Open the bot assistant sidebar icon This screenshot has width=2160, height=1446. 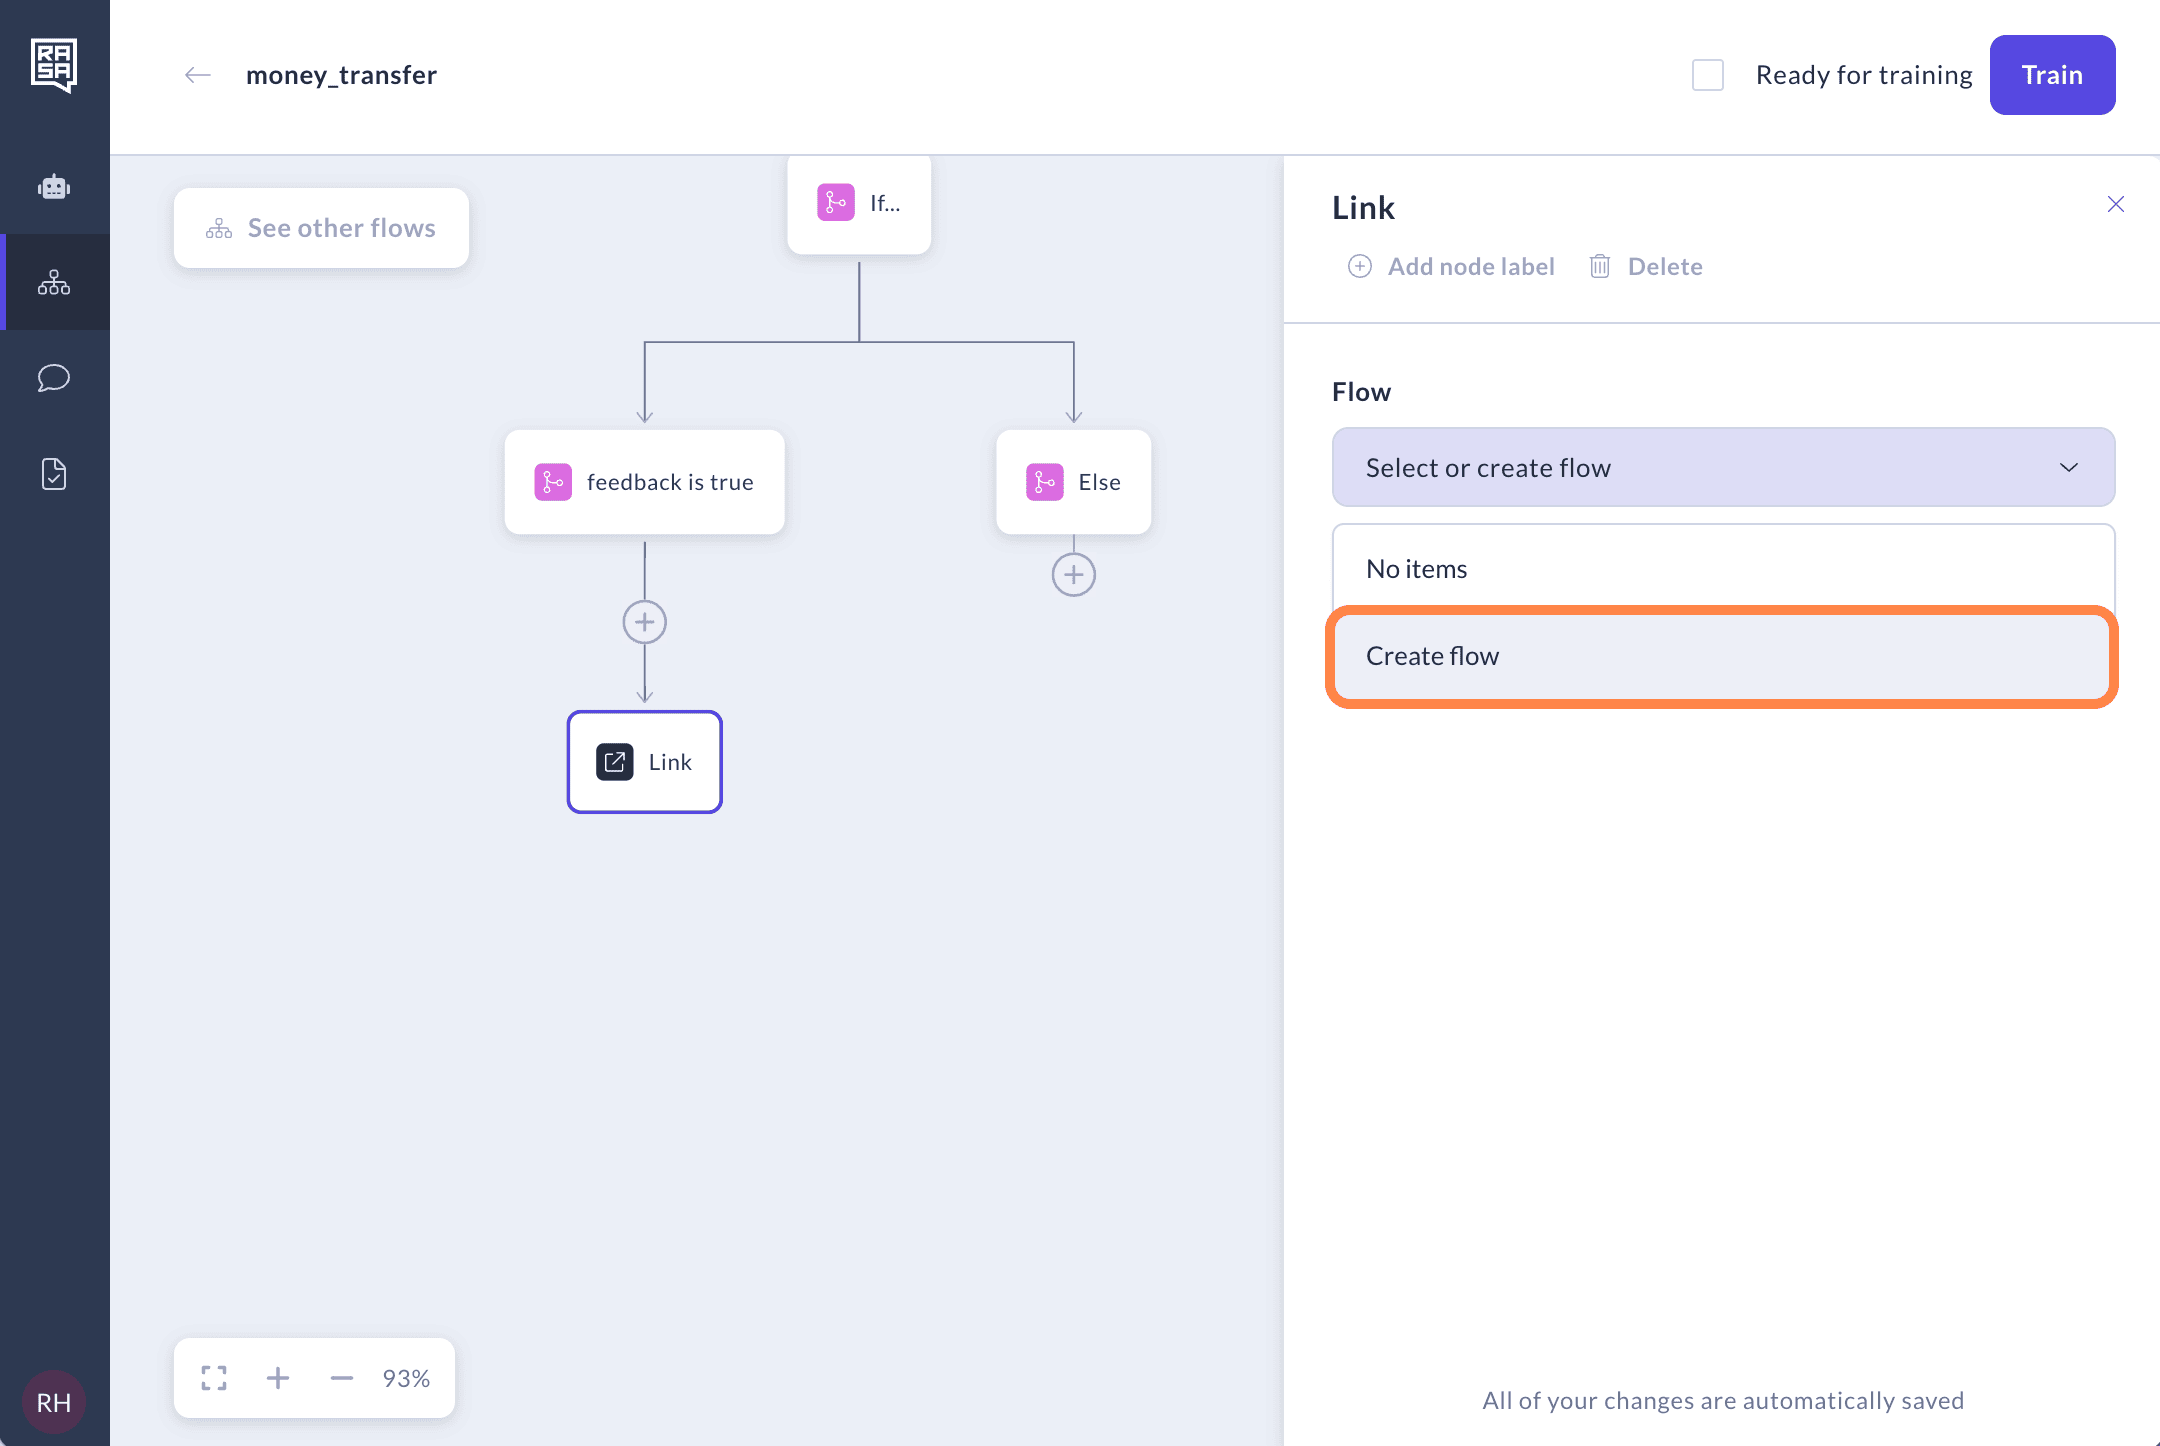(x=54, y=186)
